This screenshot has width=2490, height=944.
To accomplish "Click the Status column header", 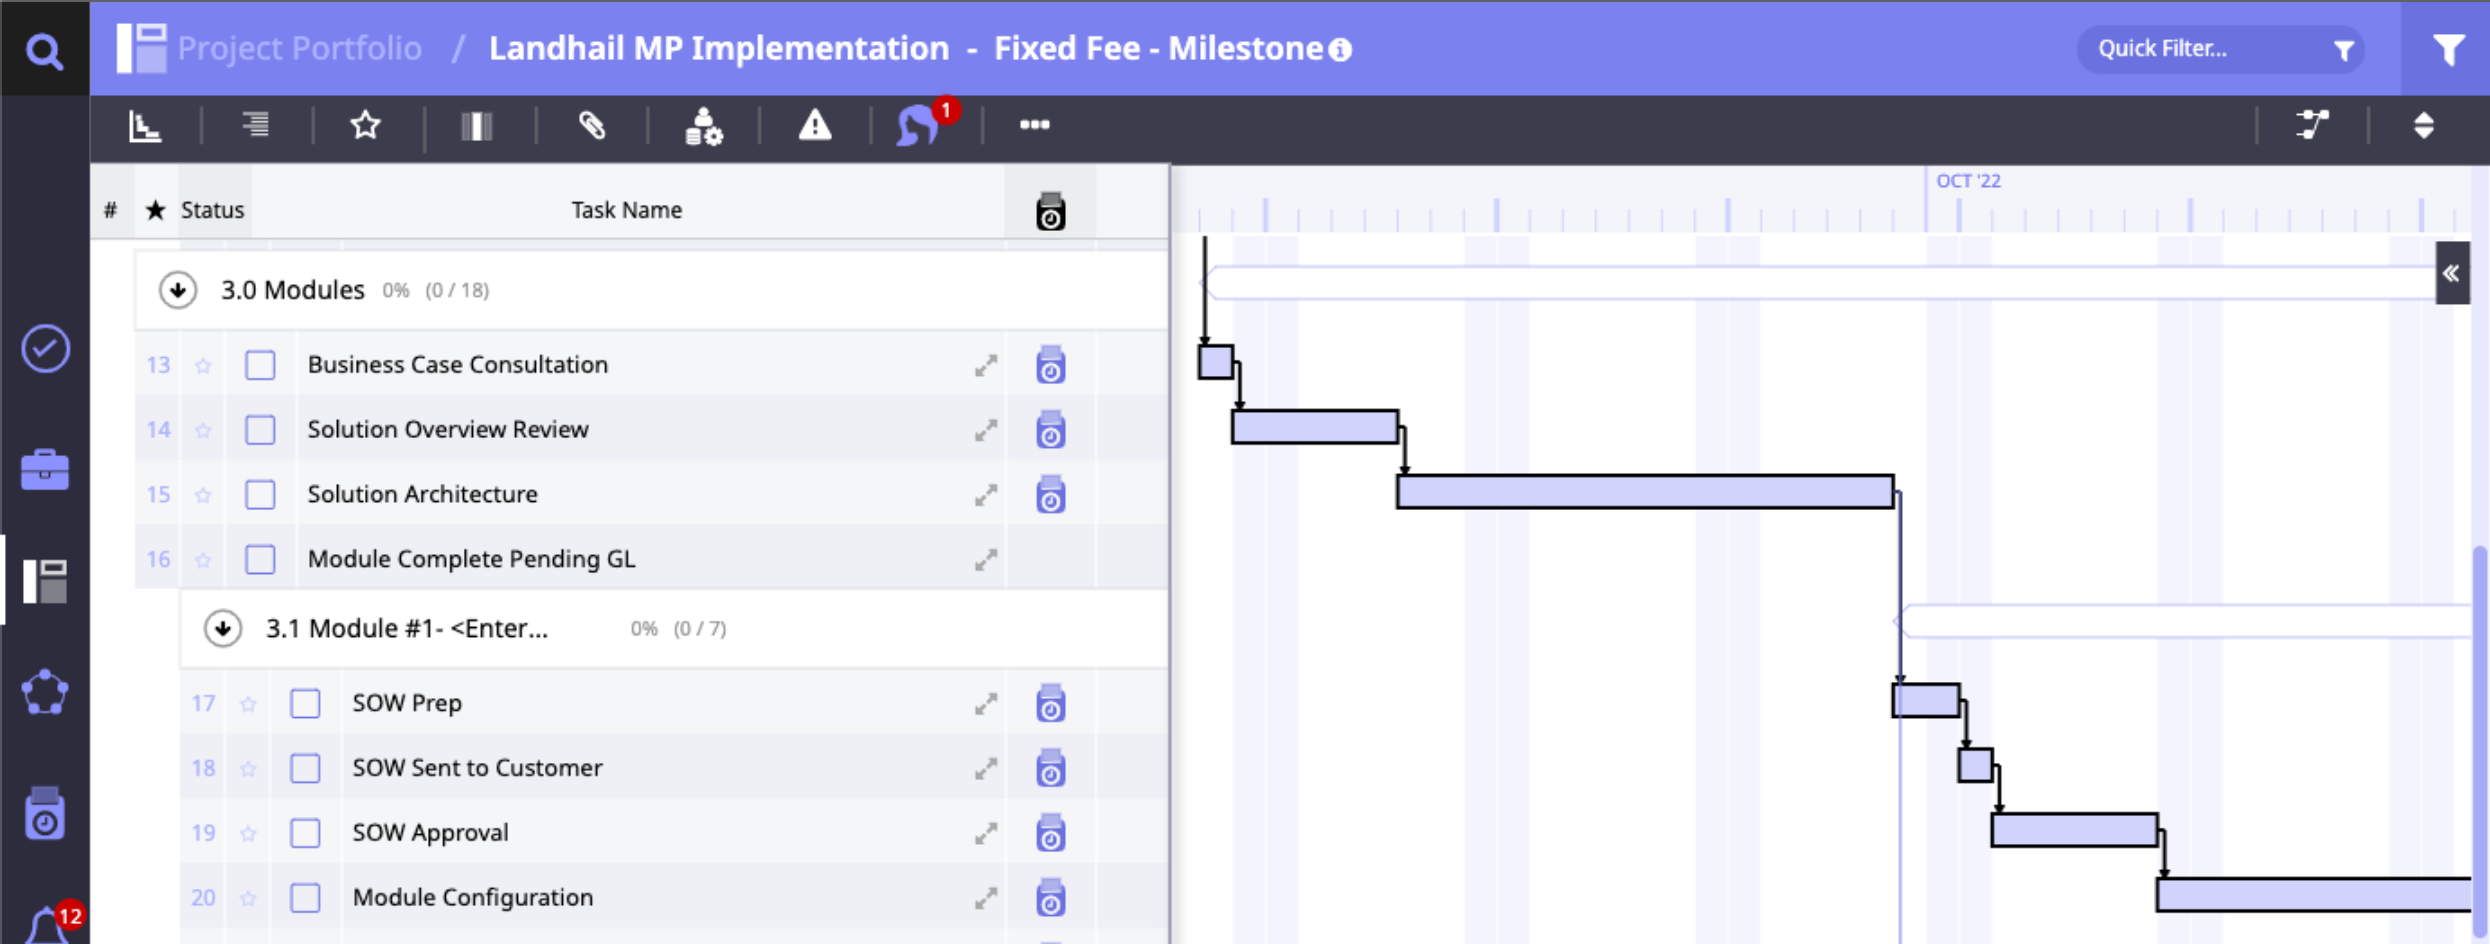I will pos(212,210).
